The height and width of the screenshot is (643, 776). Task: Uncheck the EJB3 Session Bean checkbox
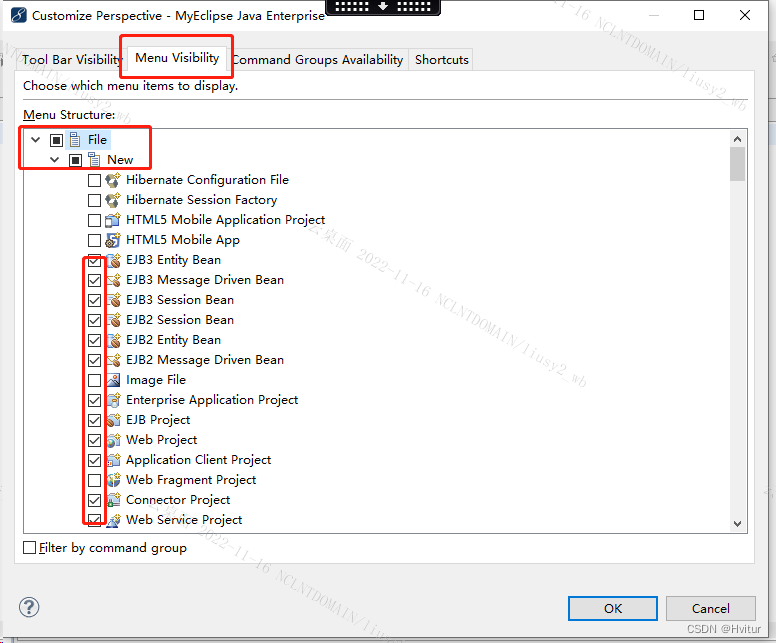94,300
